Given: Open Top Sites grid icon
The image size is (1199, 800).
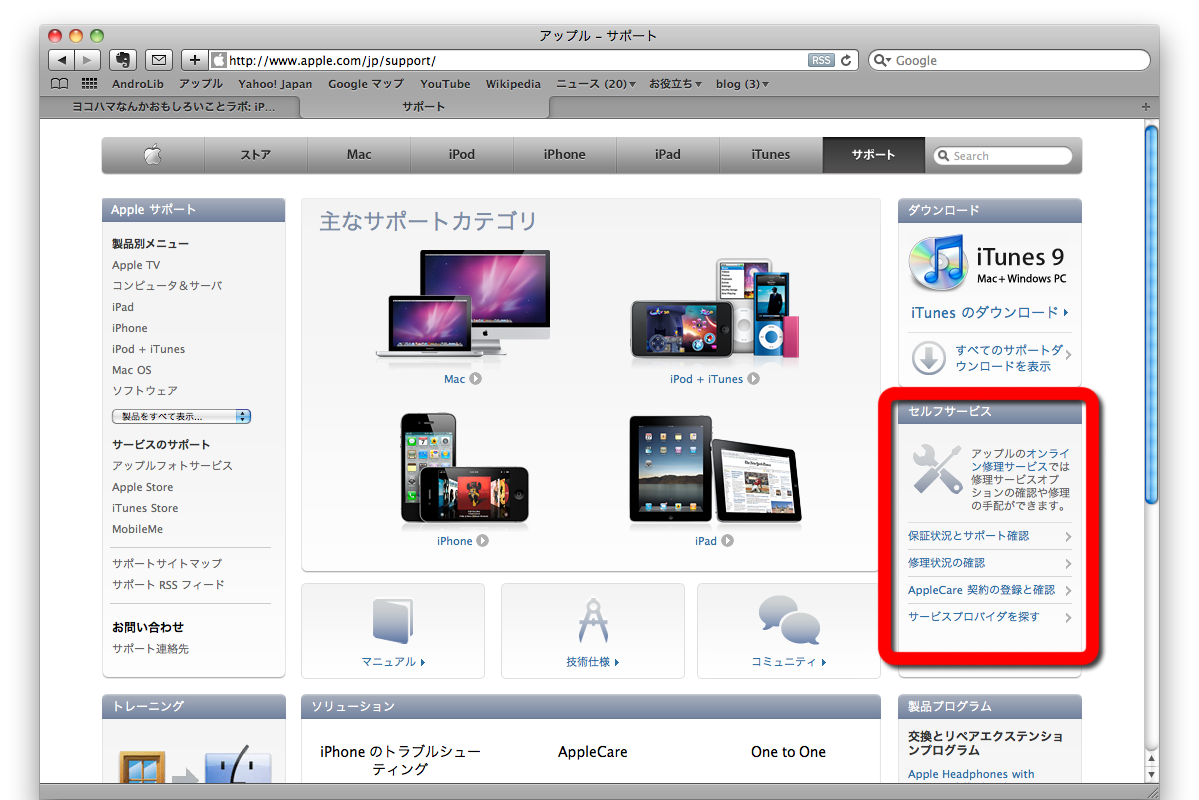Looking at the screenshot, I should coord(89,84).
